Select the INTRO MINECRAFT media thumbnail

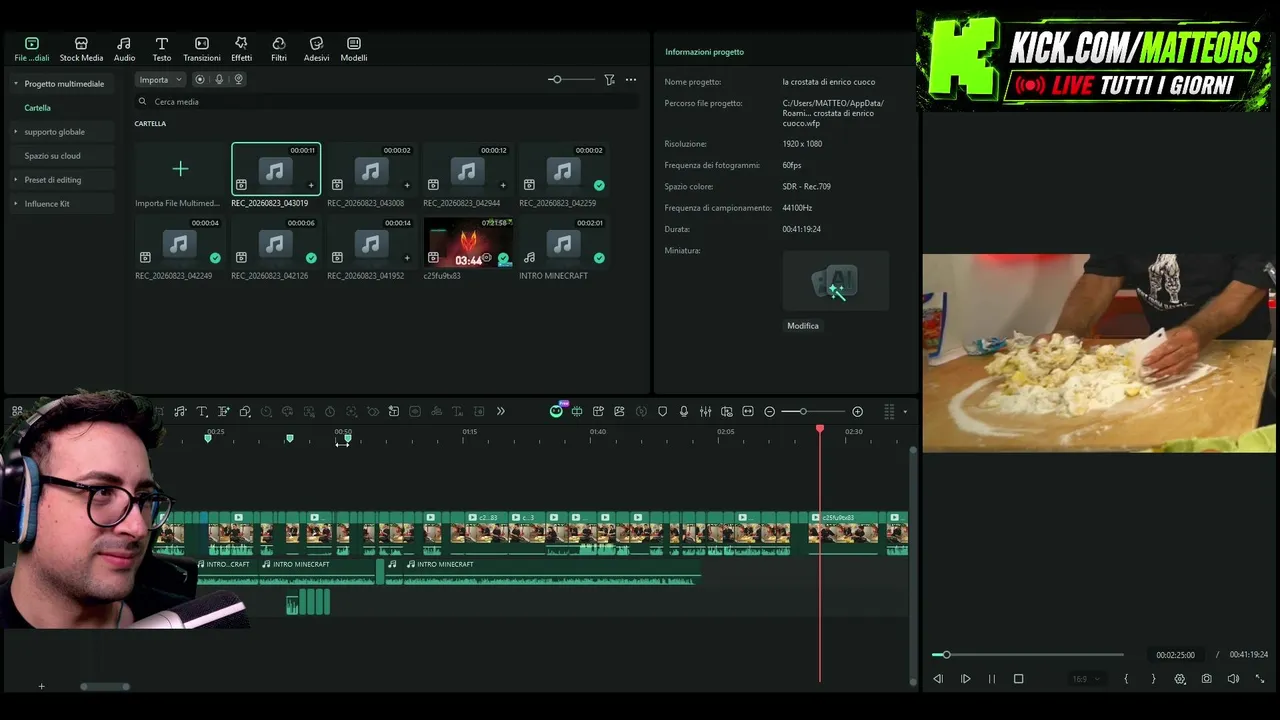(564, 242)
